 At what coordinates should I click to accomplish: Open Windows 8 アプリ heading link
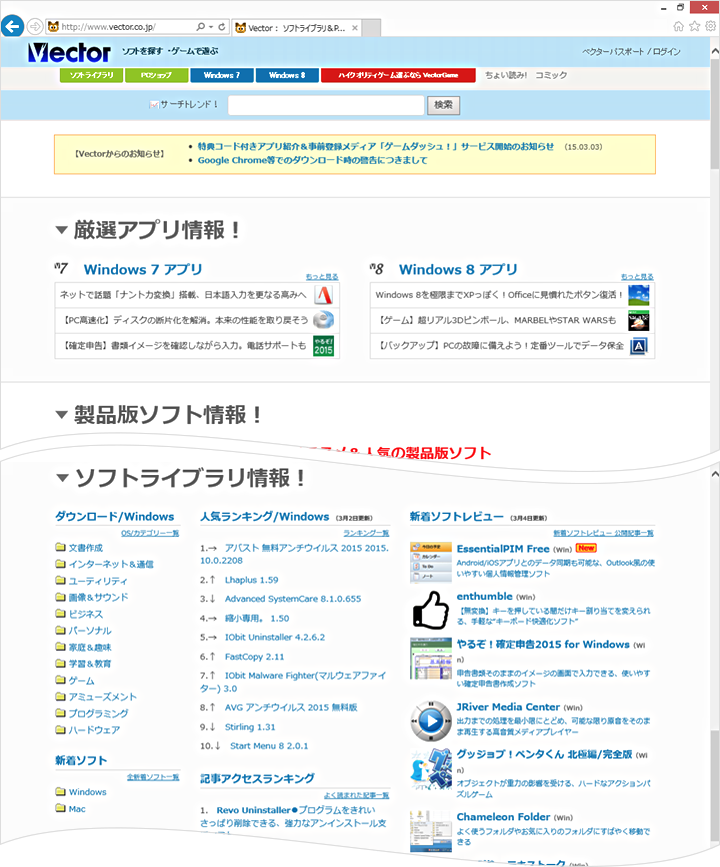click(458, 269)
